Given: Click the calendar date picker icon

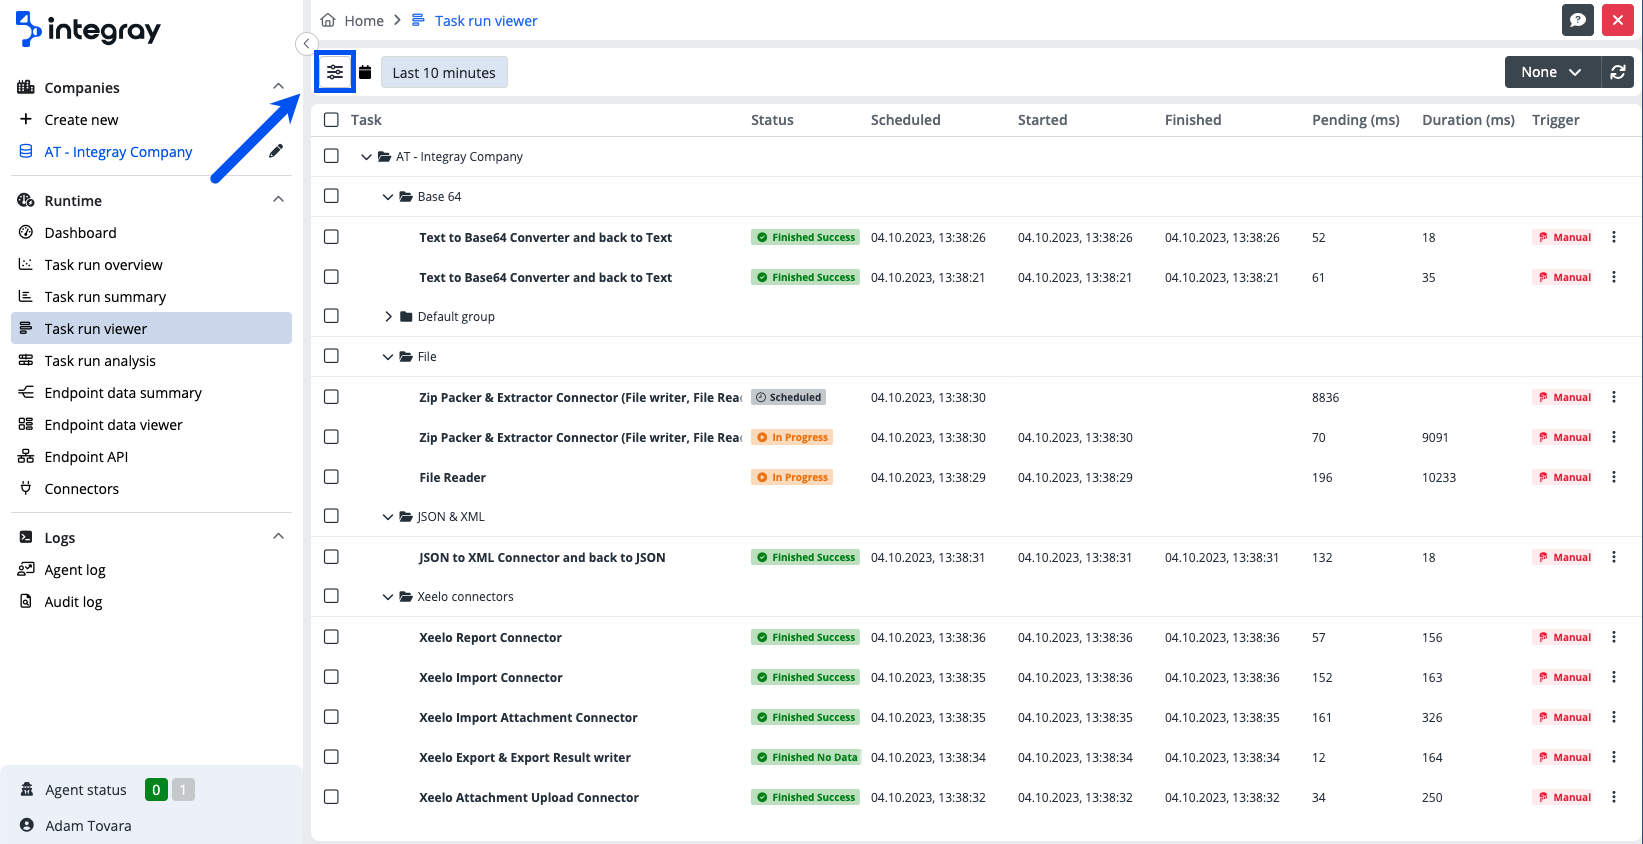Looking at the screenshot, I should [x=365, y=72].
